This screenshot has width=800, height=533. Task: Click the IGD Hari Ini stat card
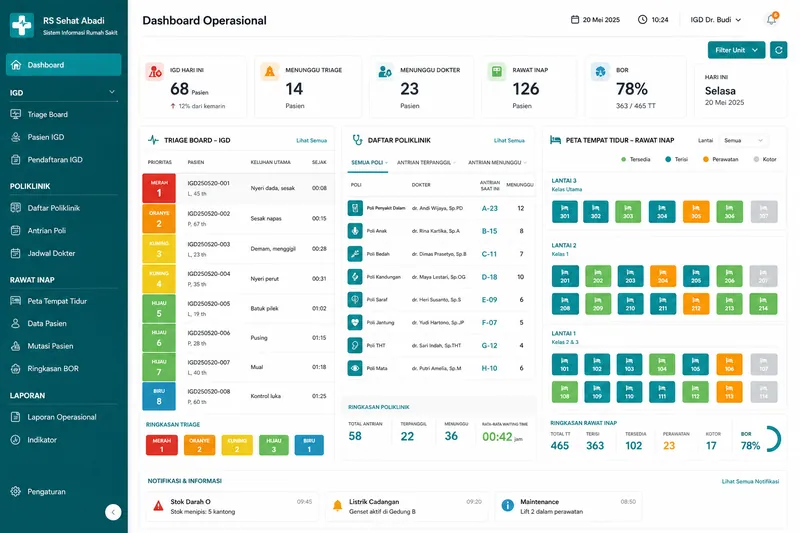point(193,87)
